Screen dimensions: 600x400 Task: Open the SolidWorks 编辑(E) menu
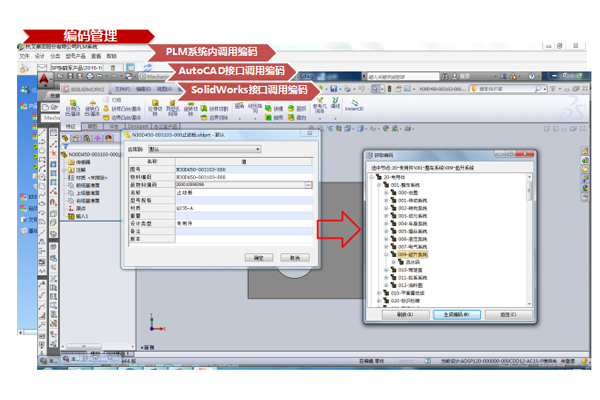tap(143, 89)
